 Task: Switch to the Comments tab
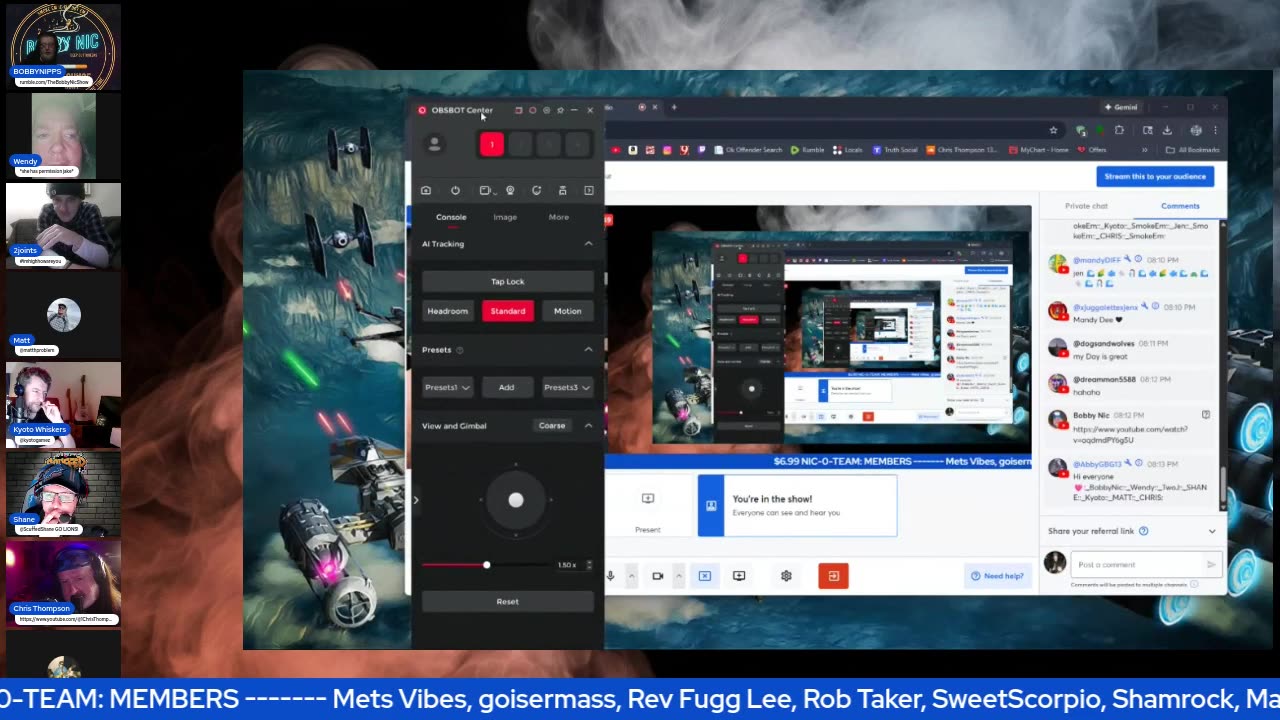tap(1180, 206)
